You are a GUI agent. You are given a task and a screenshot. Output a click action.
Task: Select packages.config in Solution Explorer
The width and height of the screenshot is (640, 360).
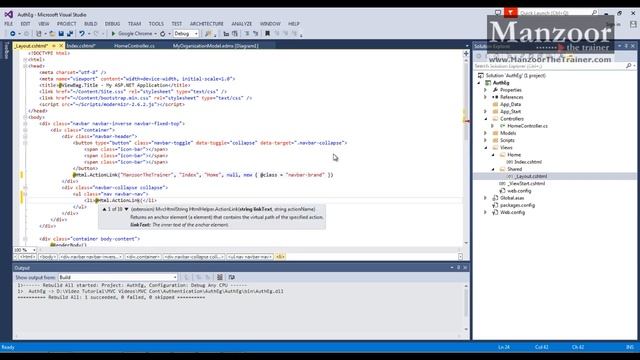pos(517,205)
